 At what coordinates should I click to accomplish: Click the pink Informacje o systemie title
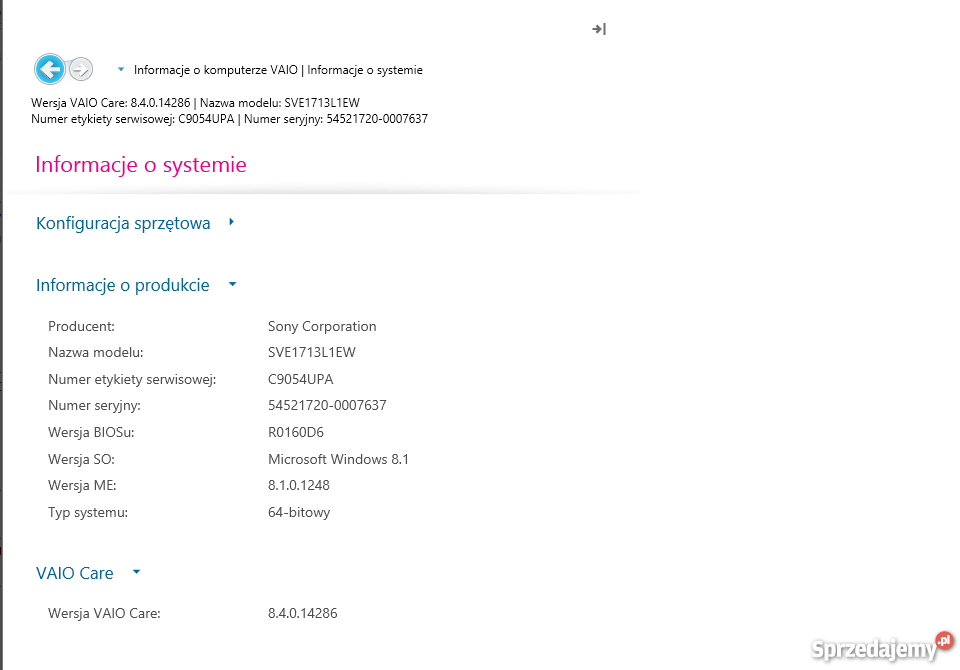pos(141,164)
